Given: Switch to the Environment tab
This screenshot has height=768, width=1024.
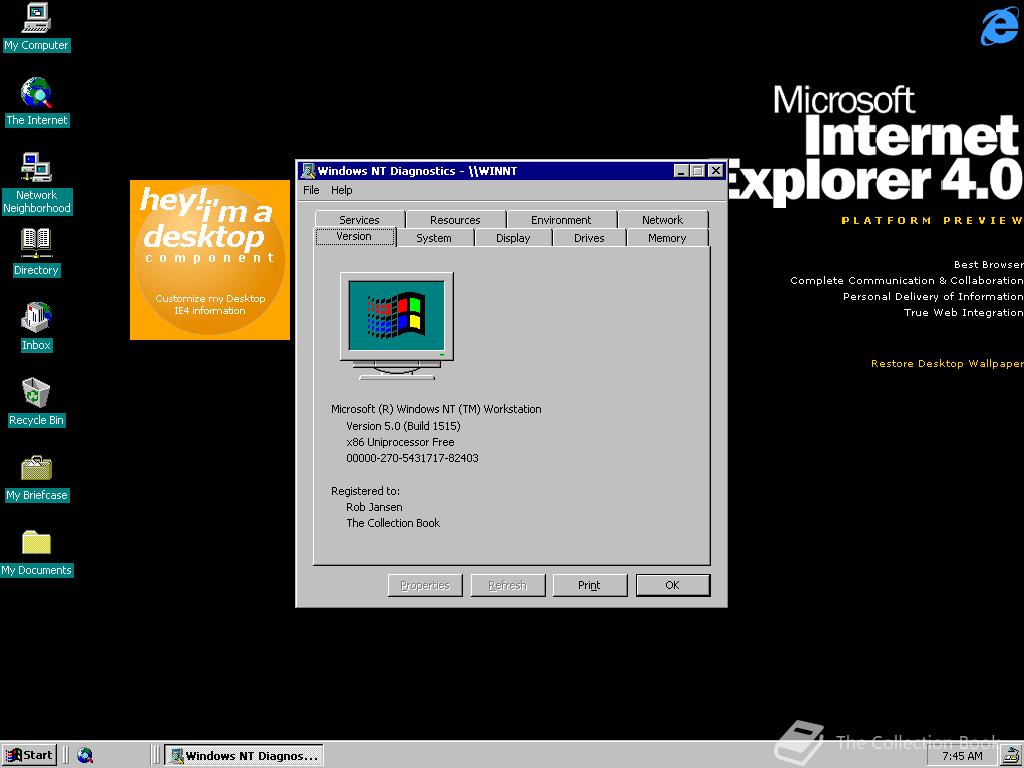Looking at the screenshot, I should tap(561, 220).
